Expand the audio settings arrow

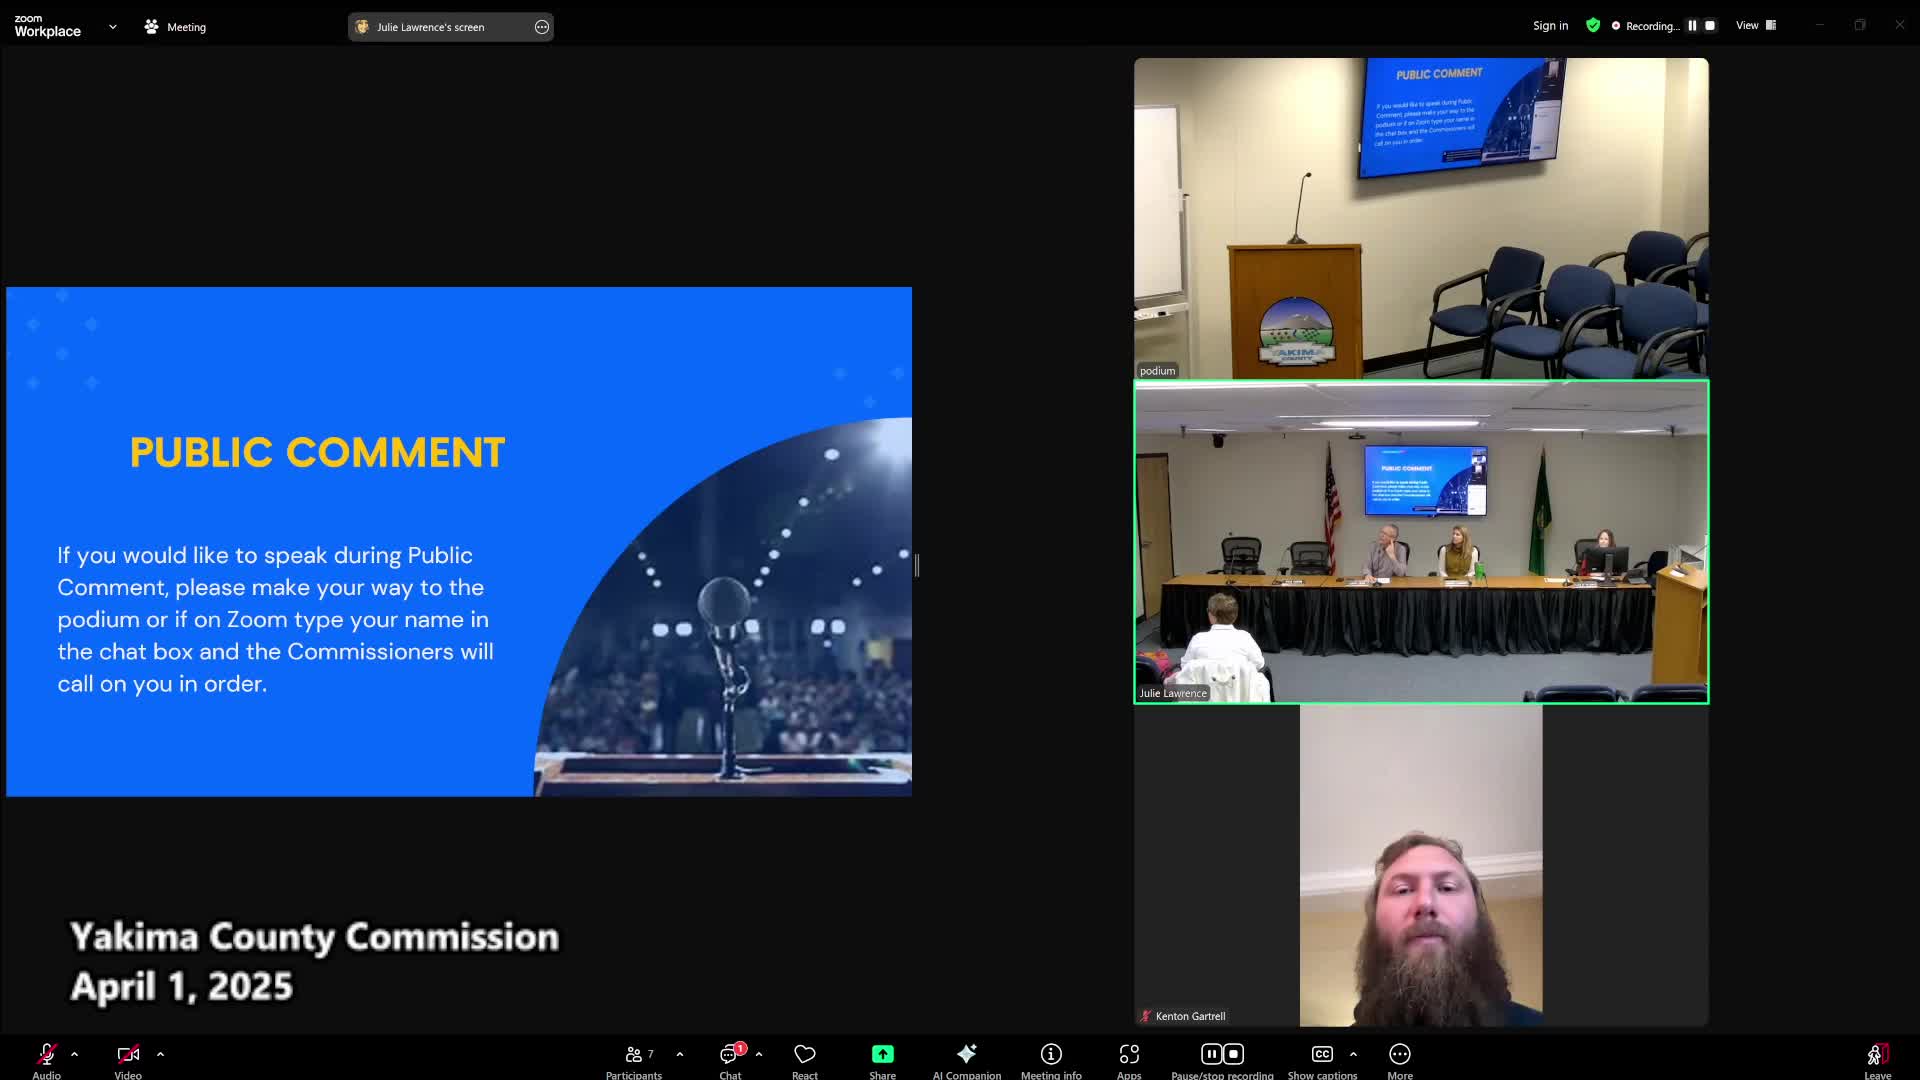coord(74,1054)
